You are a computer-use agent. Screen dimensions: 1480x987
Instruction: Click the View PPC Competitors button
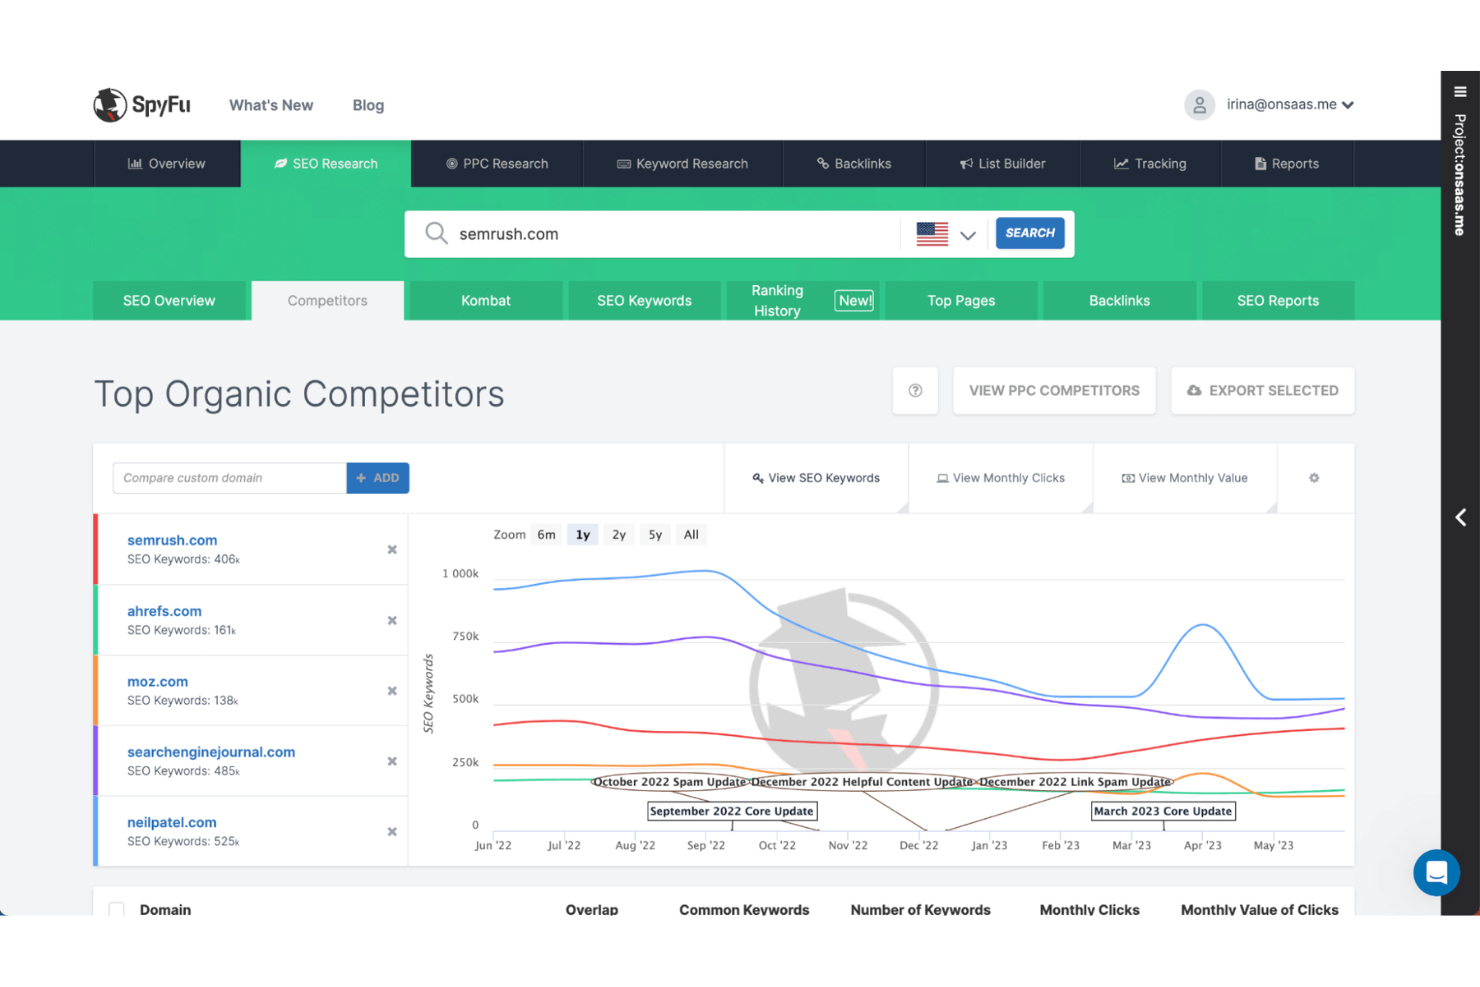pyautogui.click(x=1053, y=390)
